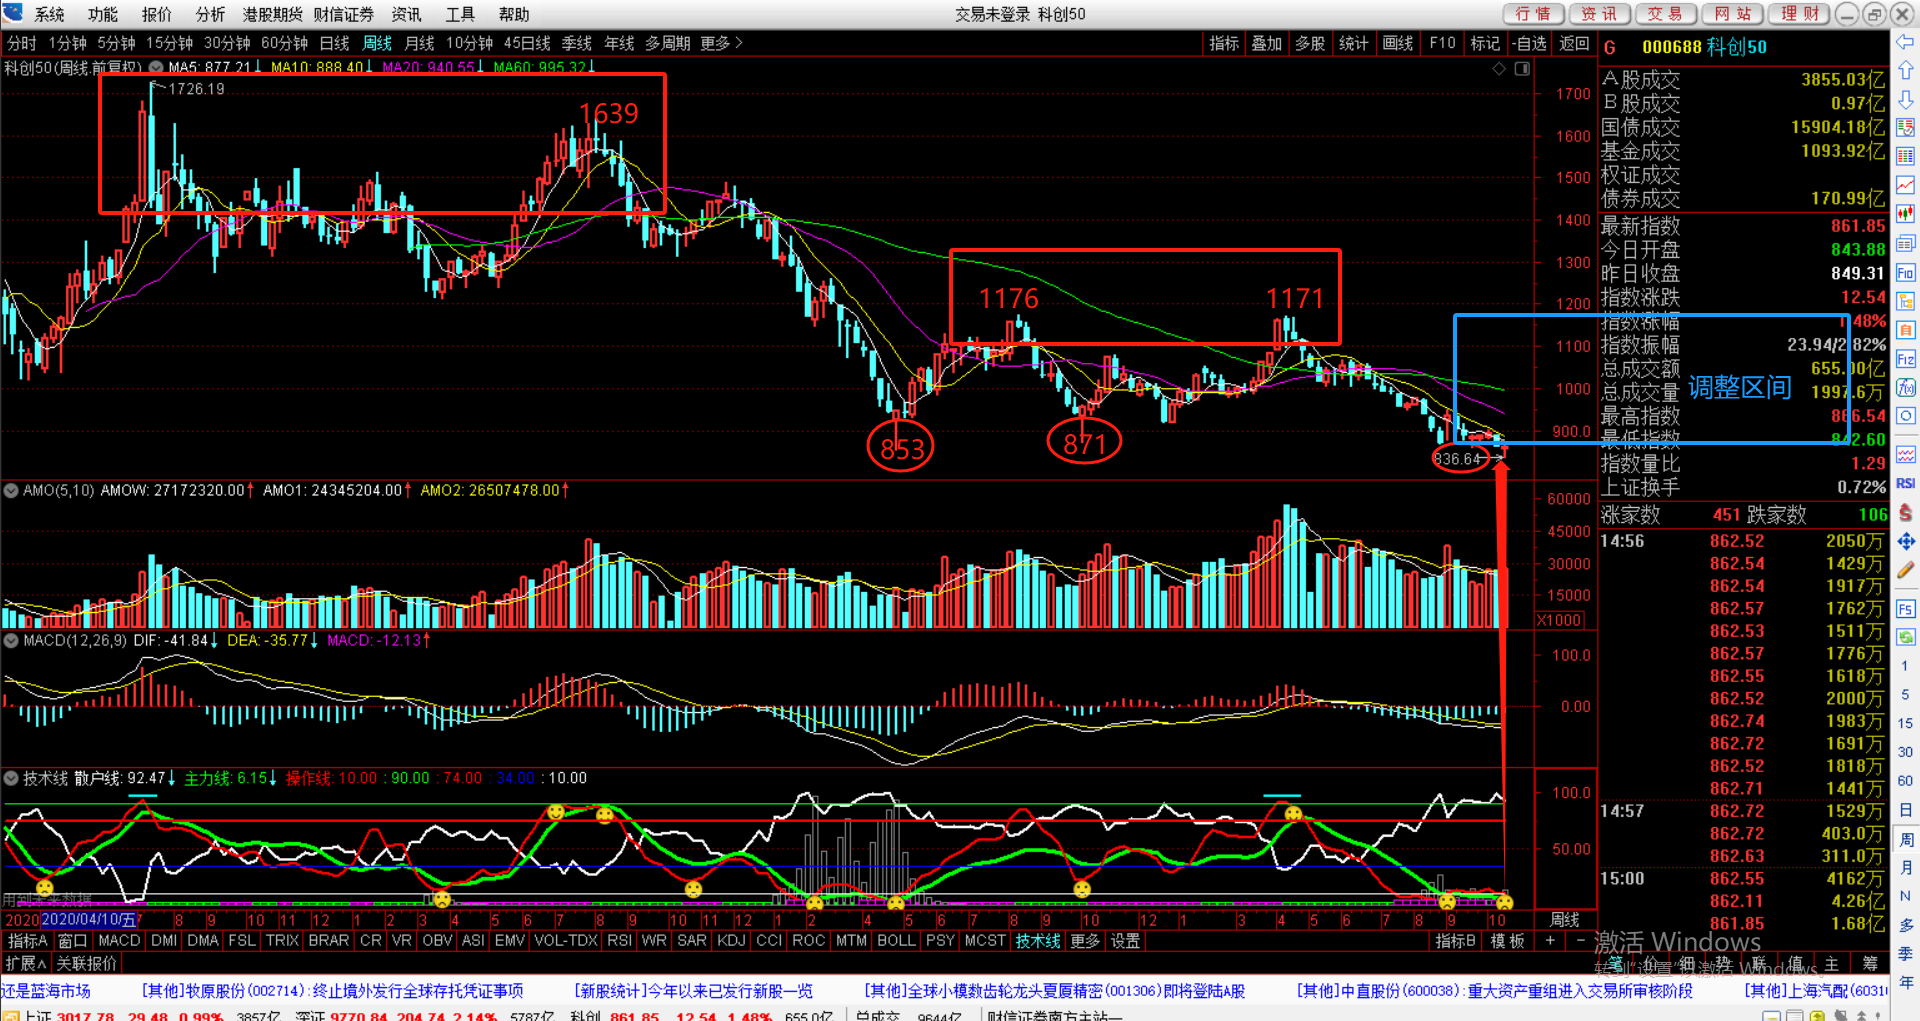Click the blue four-way move arrows icon
This screenshot has height=1021, width=1920.
1906,541
